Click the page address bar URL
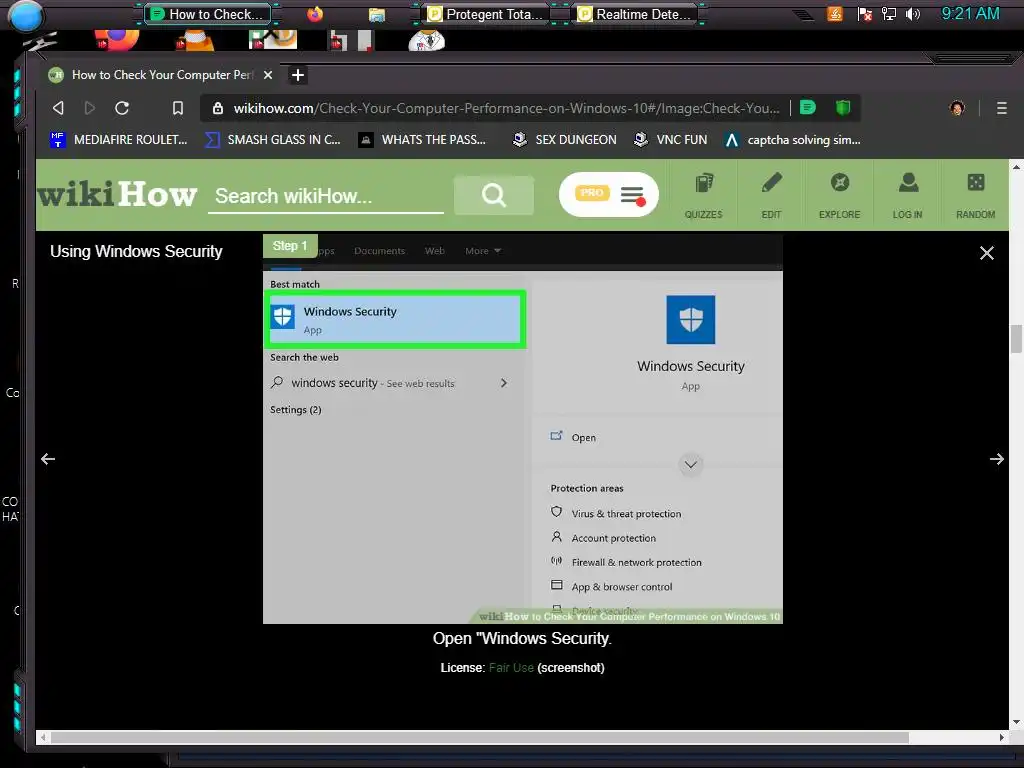This screenshot has width=1024, height=768. click(x=506, y=108)
